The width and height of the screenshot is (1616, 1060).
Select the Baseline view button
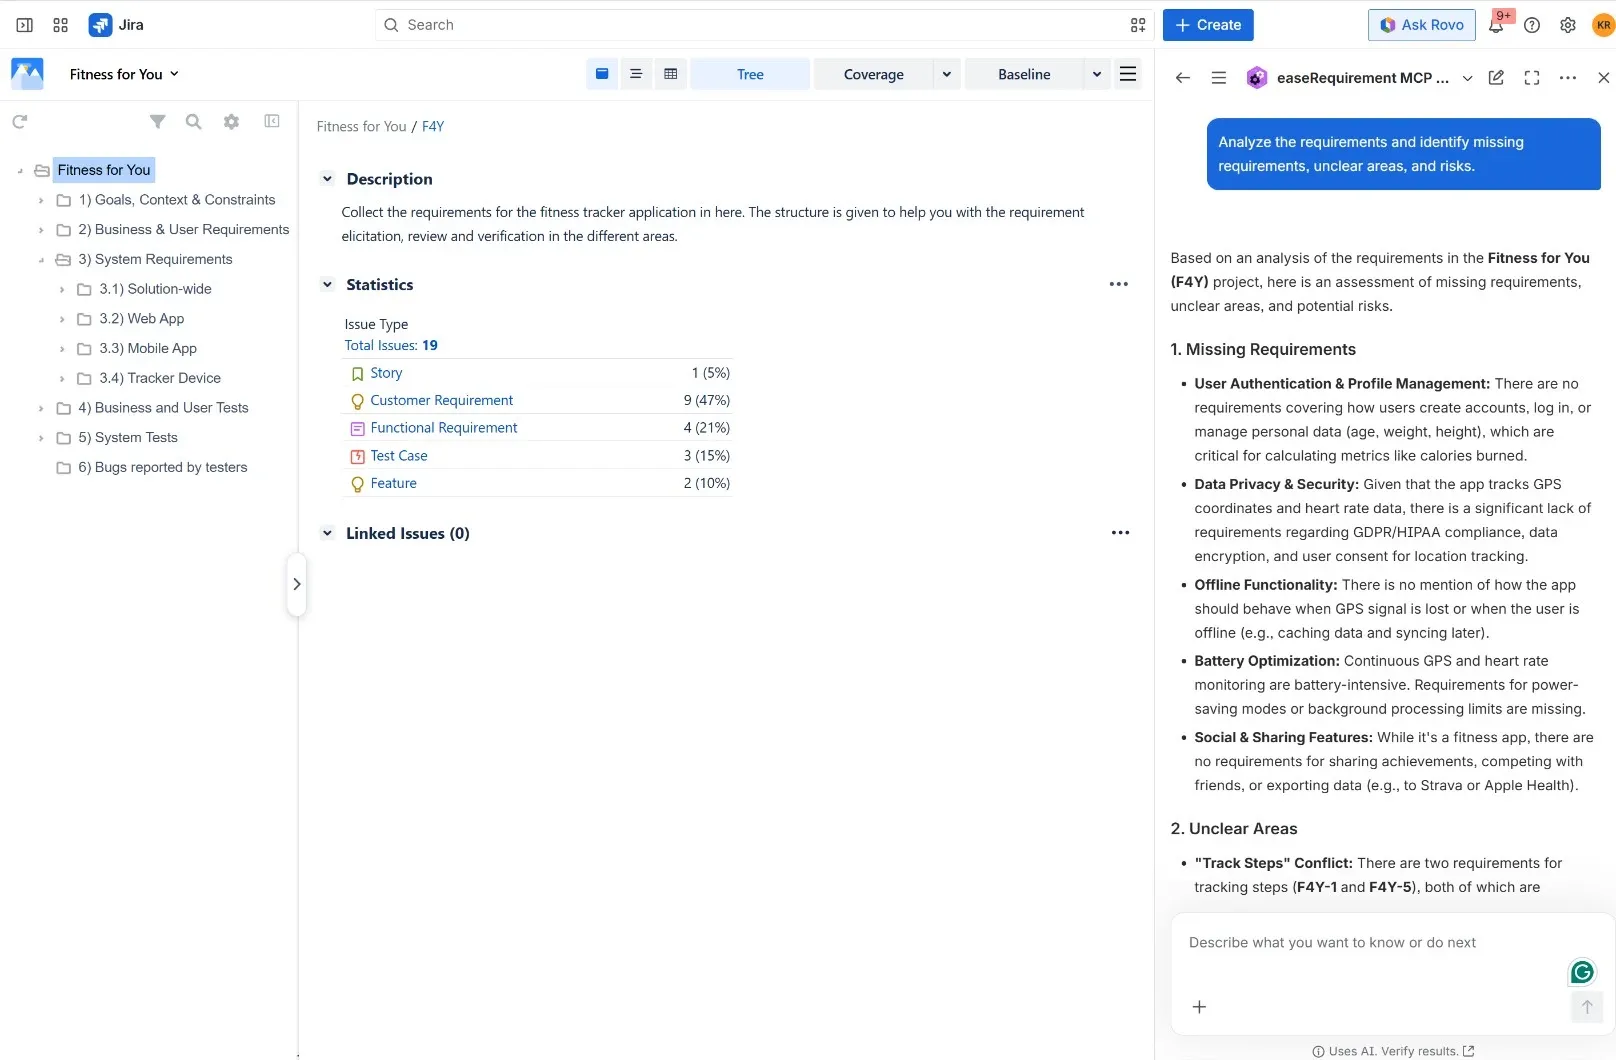tap(1024, 74)
